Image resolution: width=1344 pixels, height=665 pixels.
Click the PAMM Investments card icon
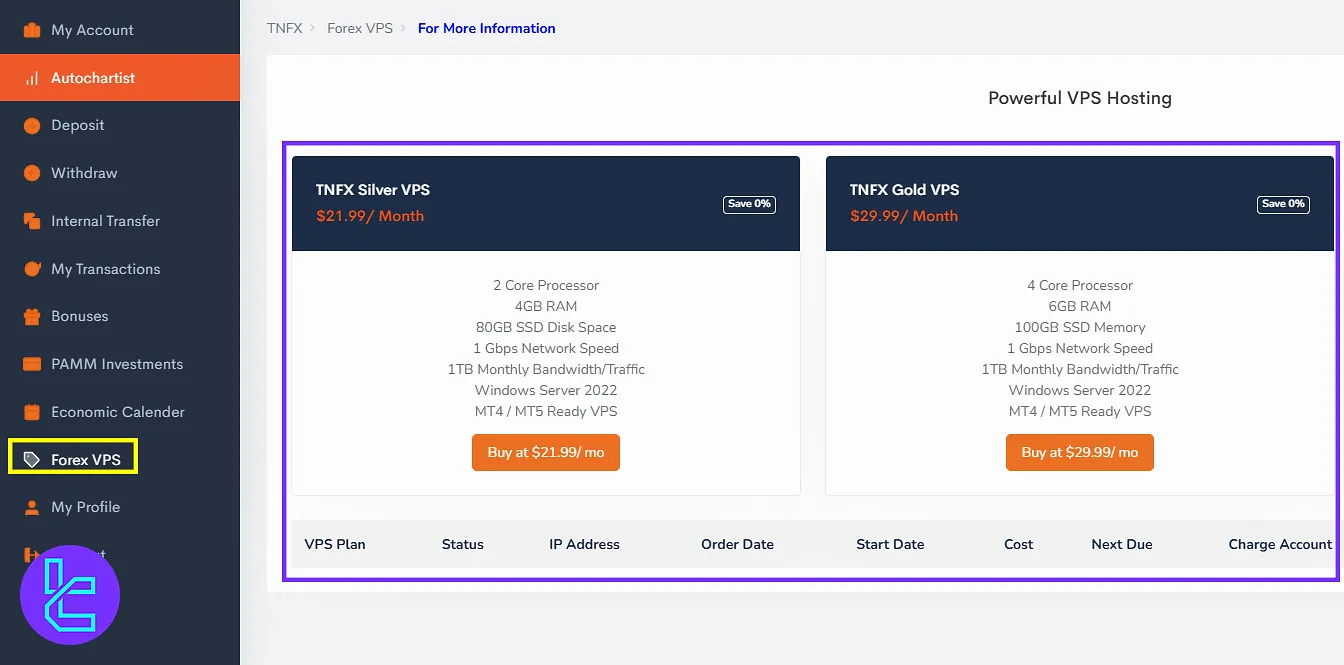32,364
